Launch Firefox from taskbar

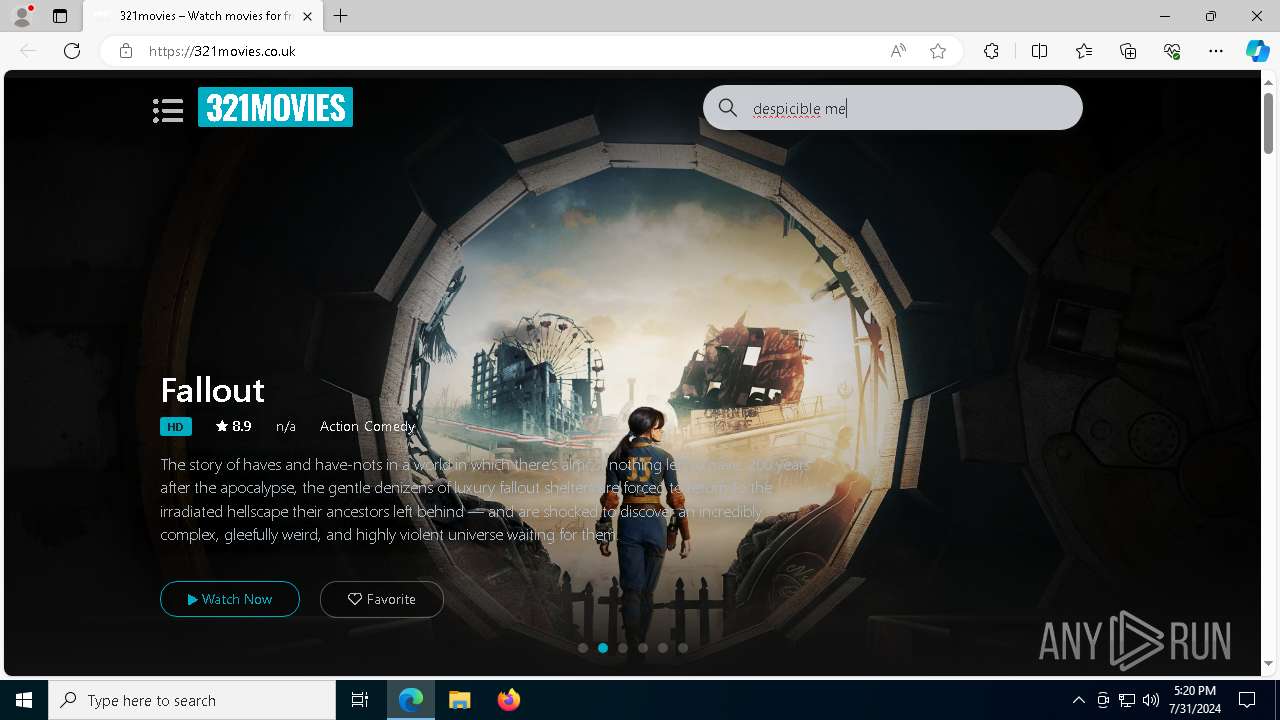tap(508, 700)
